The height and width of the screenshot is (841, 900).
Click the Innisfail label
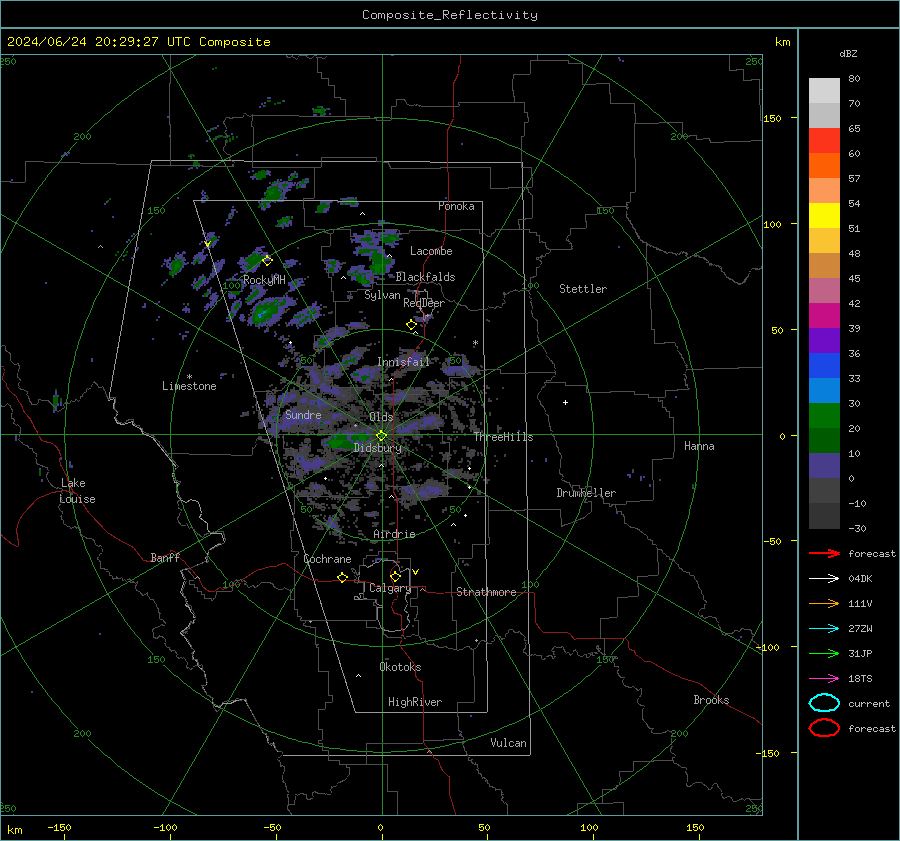click(404, 362)
